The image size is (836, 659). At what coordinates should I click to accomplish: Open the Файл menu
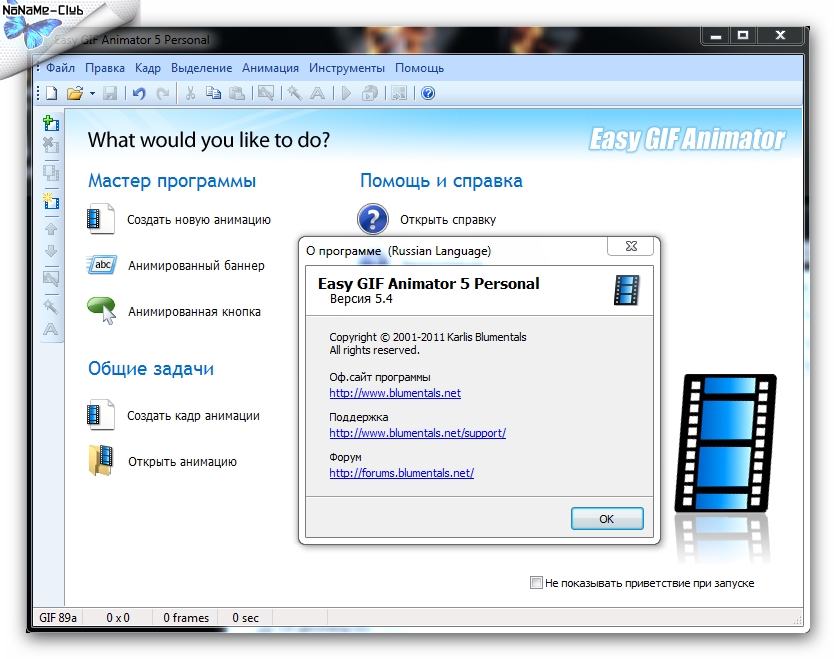pyautogui.click(x=60, y=68)
